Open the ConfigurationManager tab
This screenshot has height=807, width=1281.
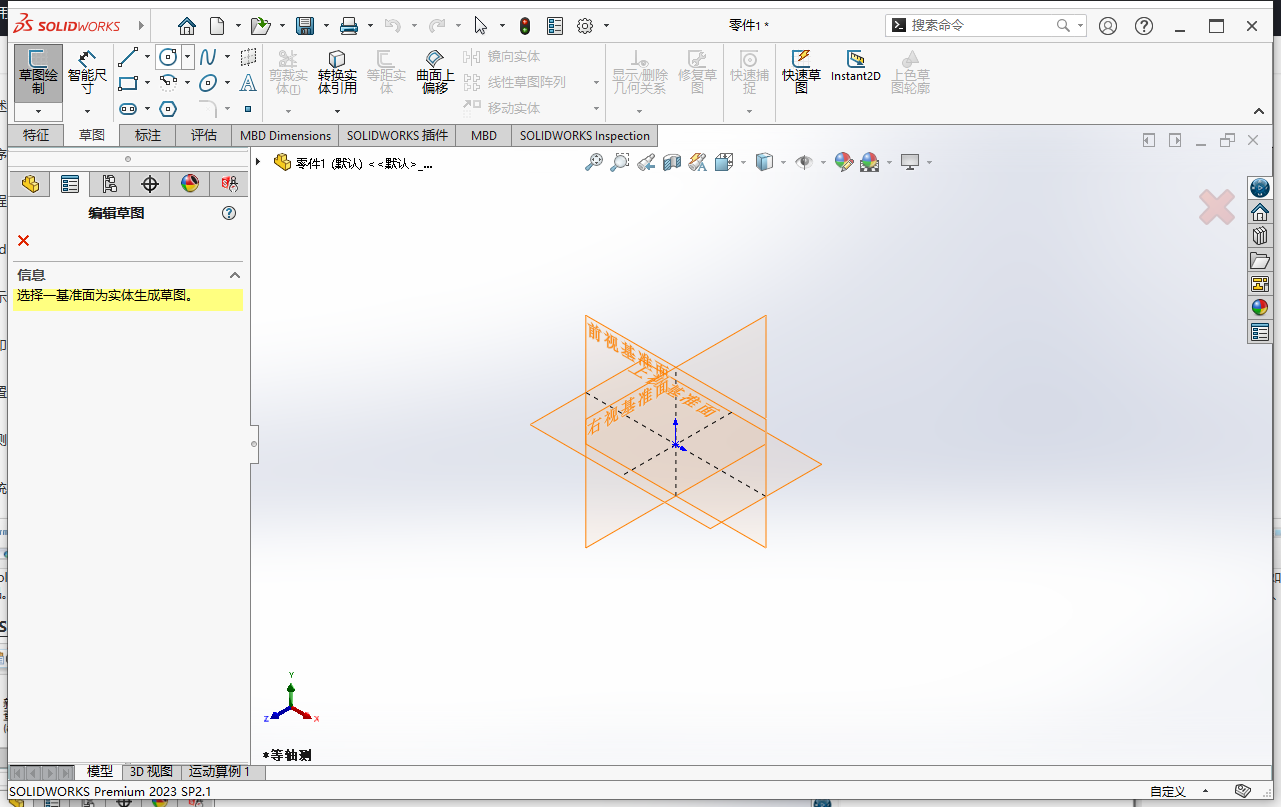click(110, 184)
